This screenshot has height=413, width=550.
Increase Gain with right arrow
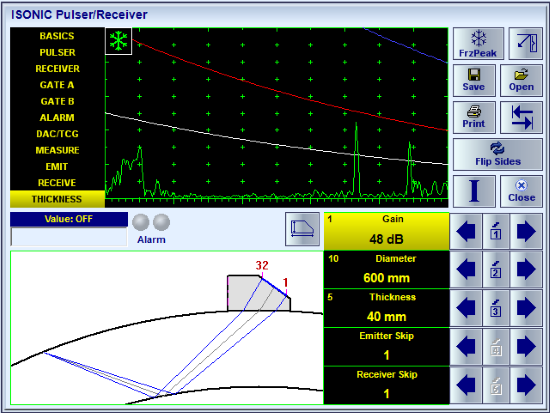[526, 231]
